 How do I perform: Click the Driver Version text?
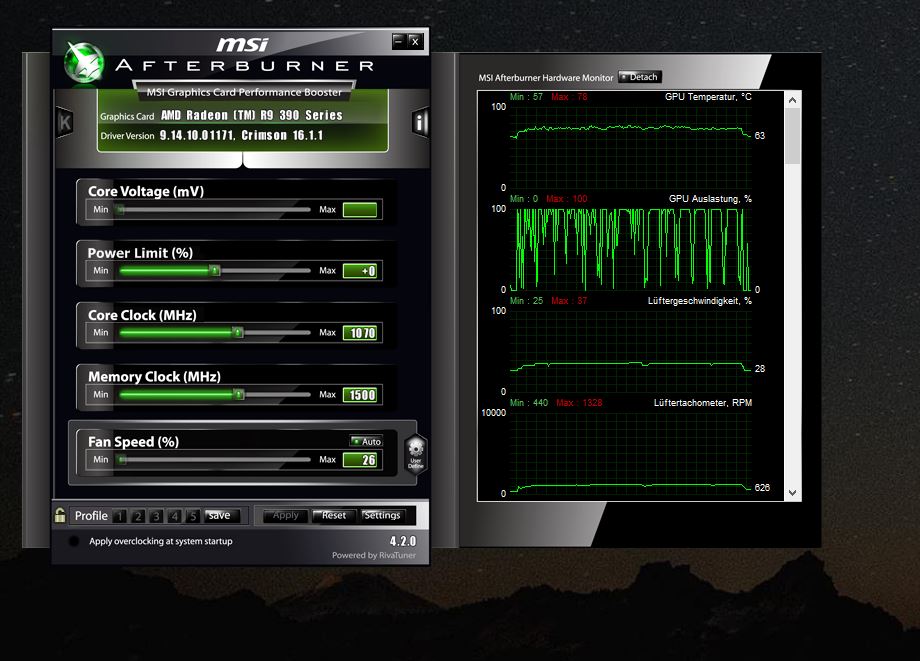[x=241, y=135]
